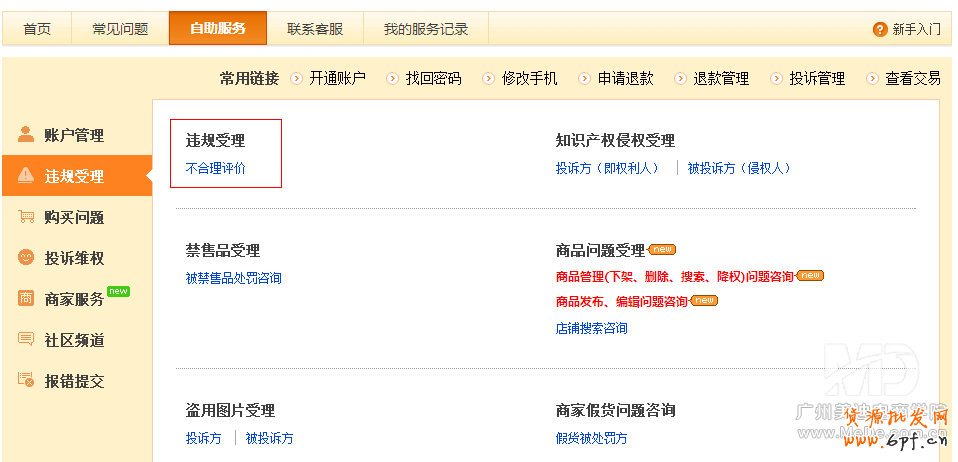The width and height of the screenshot is (958, 462).
Task: Click the shopping cart icon beside 购买问题
Action: (26, 217)
